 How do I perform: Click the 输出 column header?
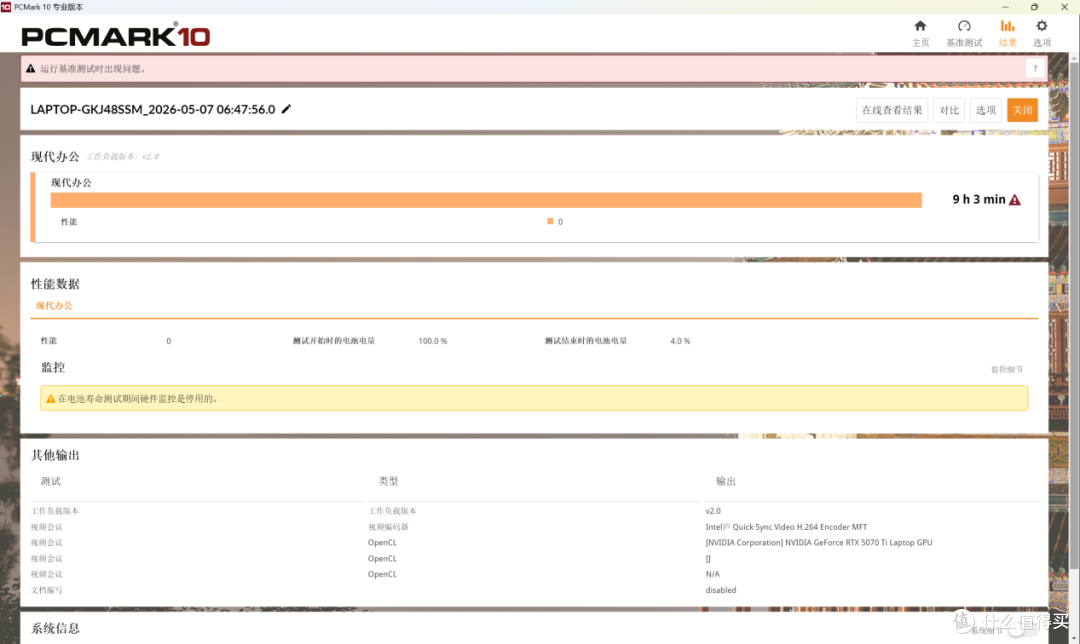726,481
